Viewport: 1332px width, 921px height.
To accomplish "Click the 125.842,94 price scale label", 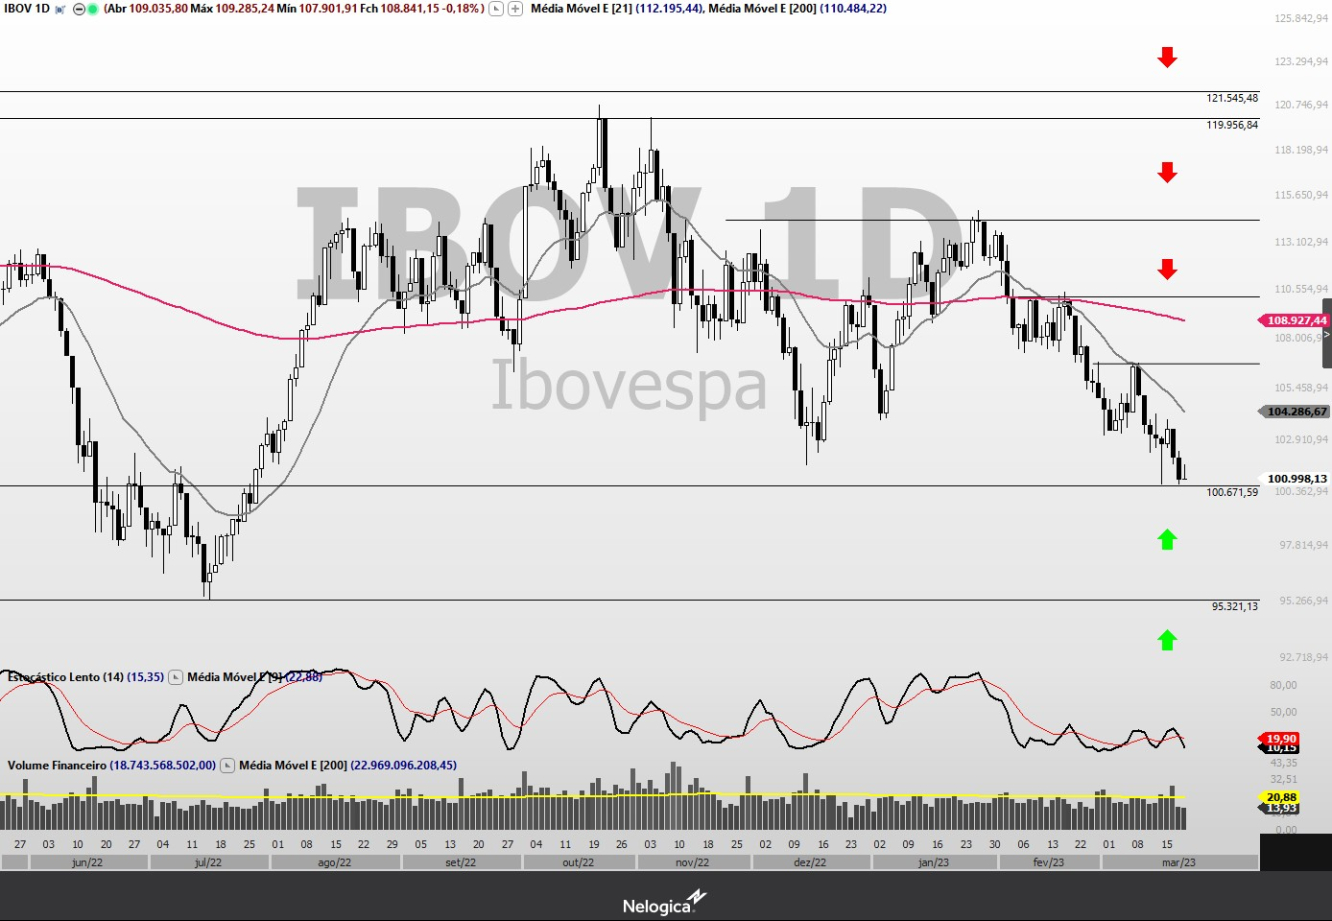I will click(x=1302, y=18).
